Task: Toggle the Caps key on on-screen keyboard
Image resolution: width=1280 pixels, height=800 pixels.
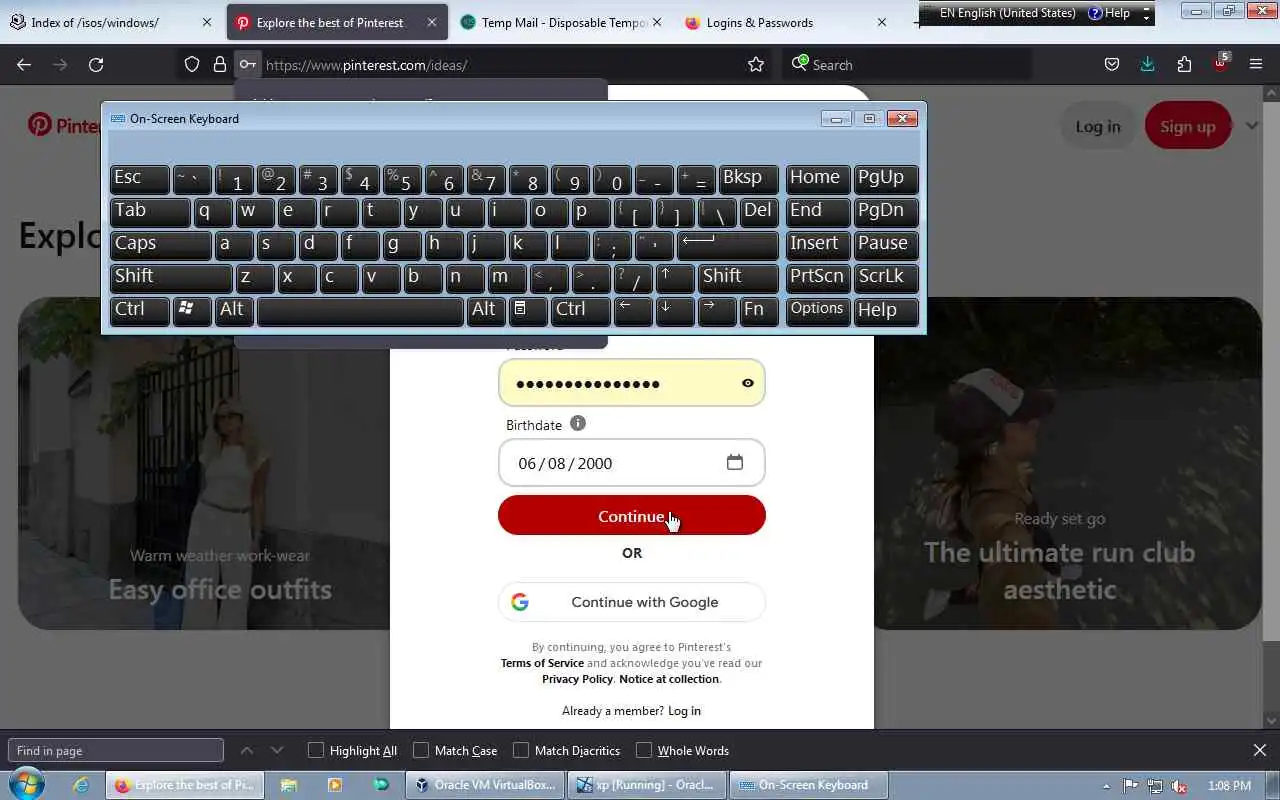Action: tap(160, 245)
